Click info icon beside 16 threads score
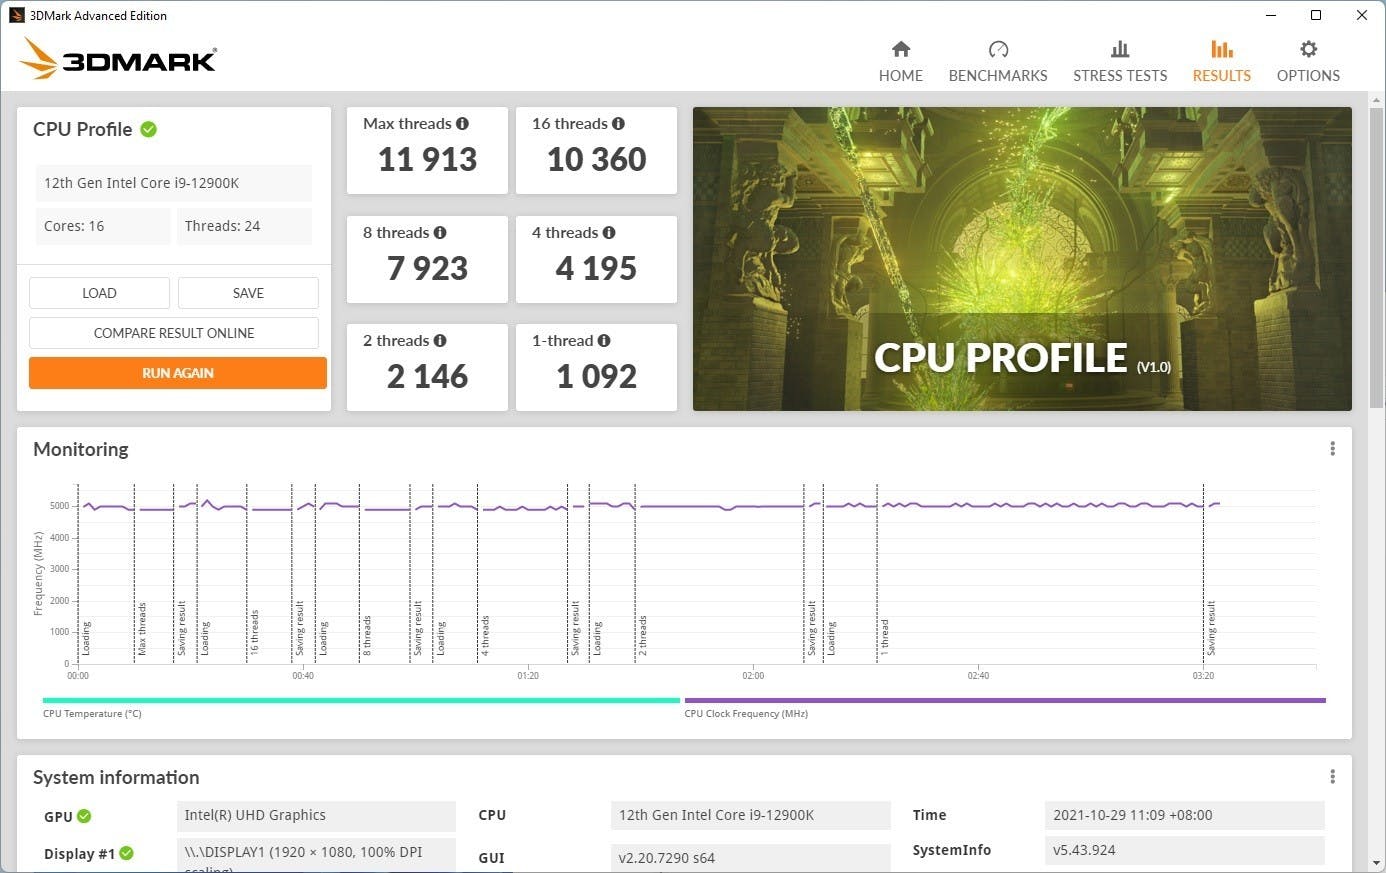This screenshot has width=1386, height=873. pyautogui.click(x=618, y=124)
